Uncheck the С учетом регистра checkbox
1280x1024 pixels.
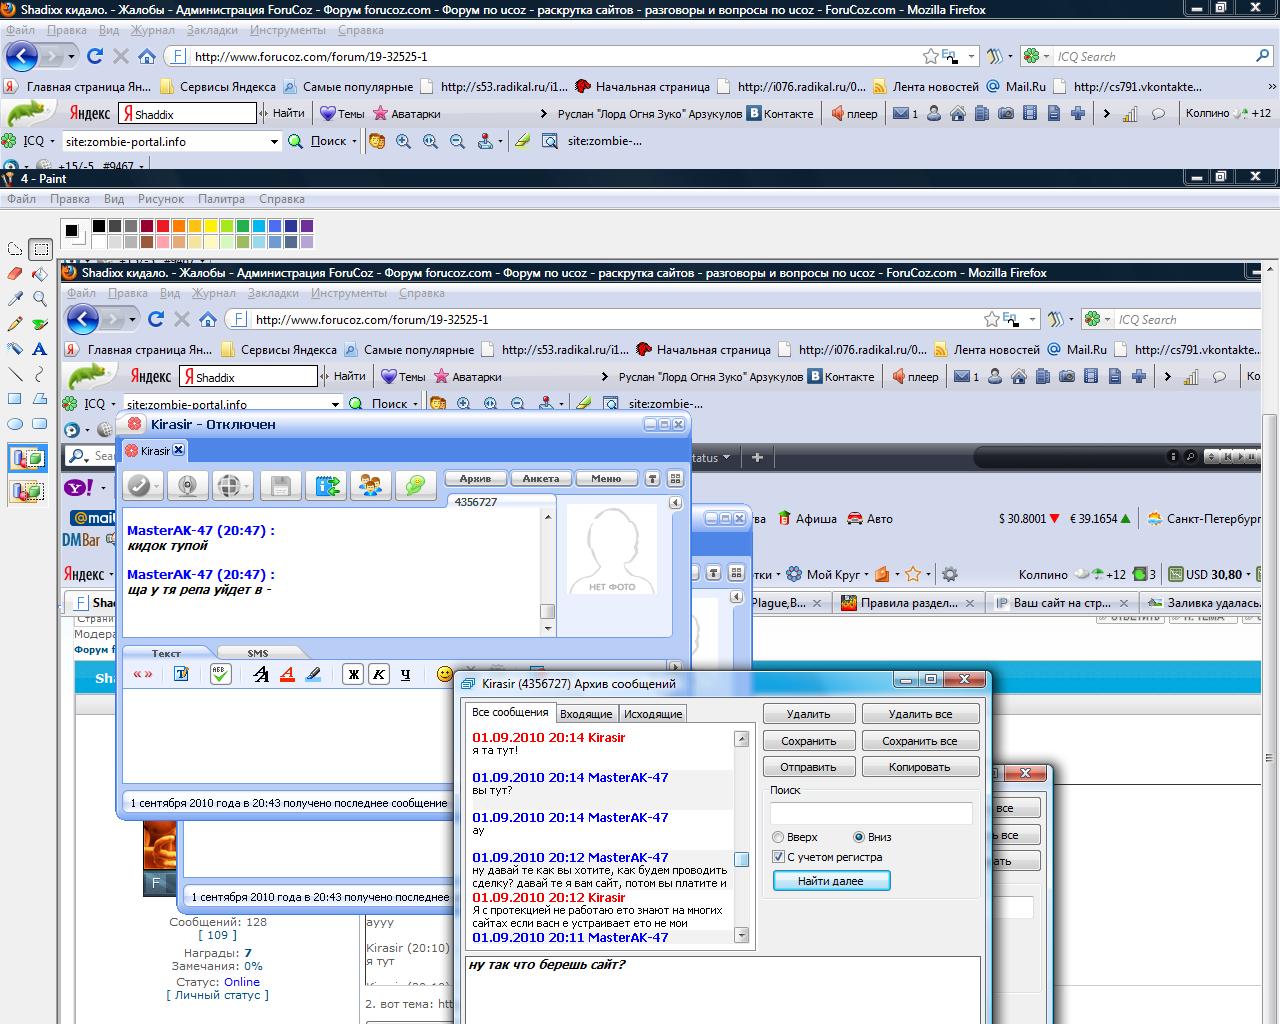[778, 857]
